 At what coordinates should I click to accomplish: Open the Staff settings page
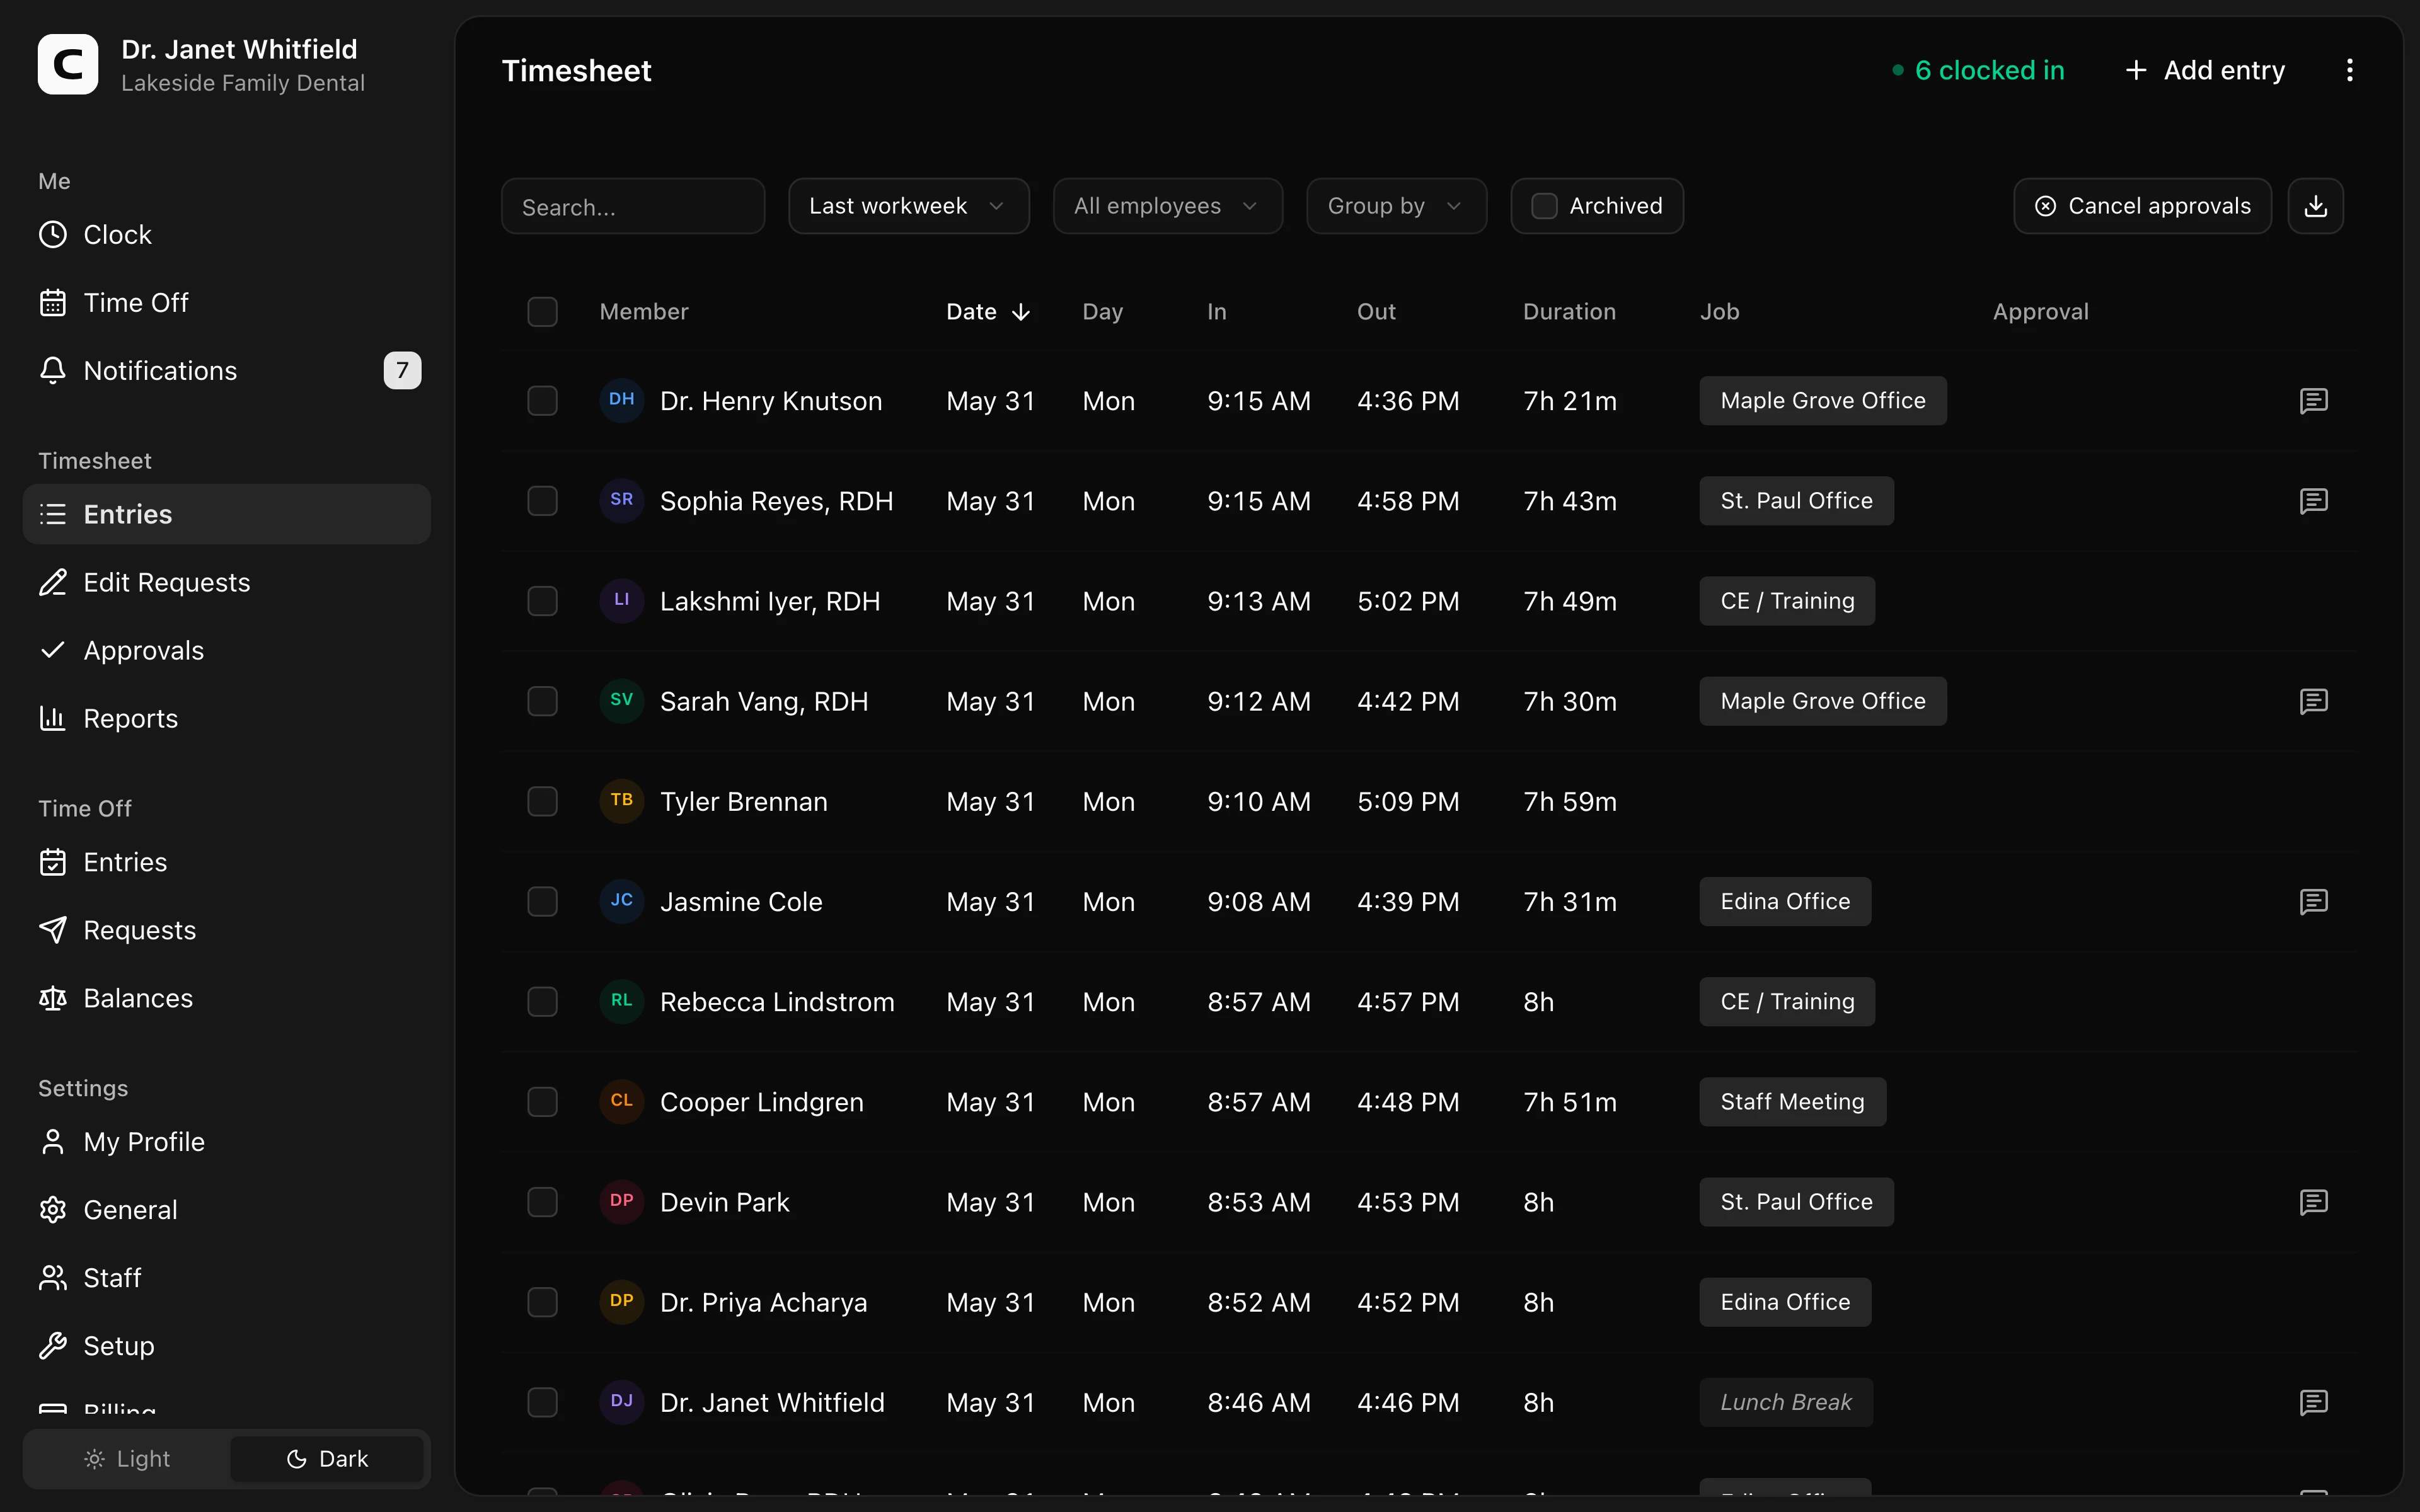pyautogui.click(x=227, y=1278)
